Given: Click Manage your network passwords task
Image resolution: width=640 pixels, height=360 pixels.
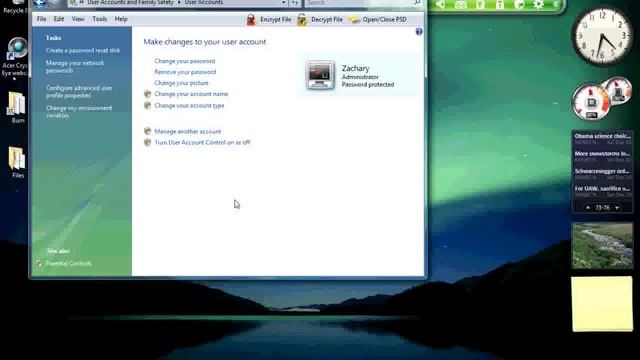Looking at the screenshot, I should tap(75, 67).
